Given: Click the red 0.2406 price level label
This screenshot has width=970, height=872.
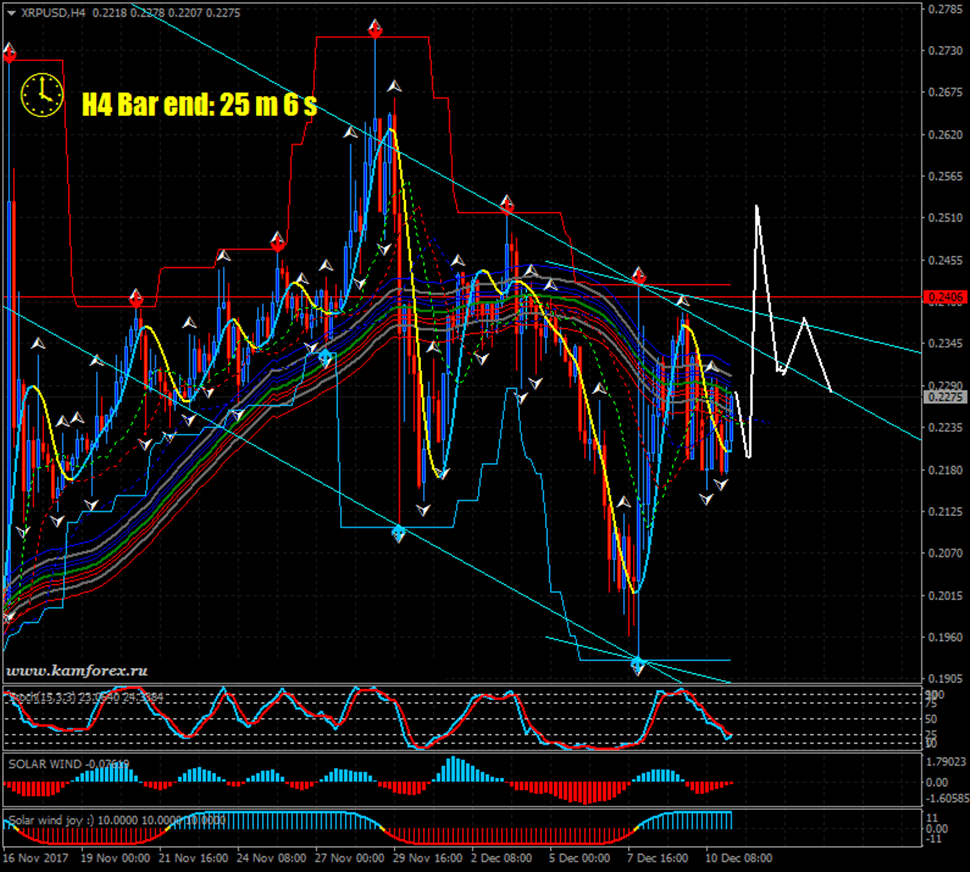Looking at the screenshot, I should (944, 297).
